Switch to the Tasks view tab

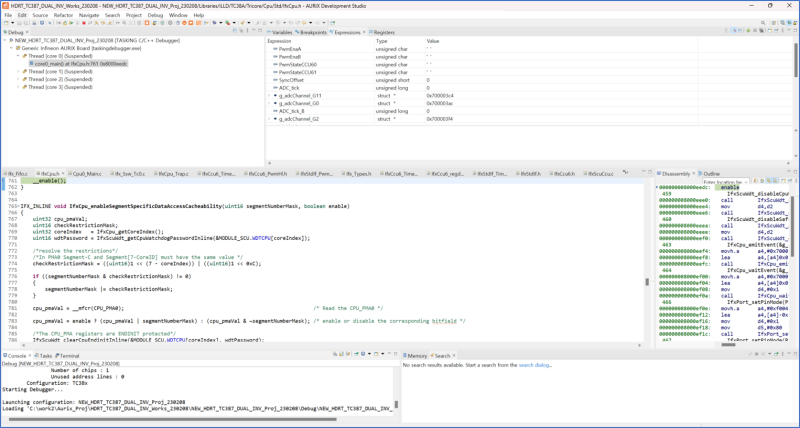point(45,355)
